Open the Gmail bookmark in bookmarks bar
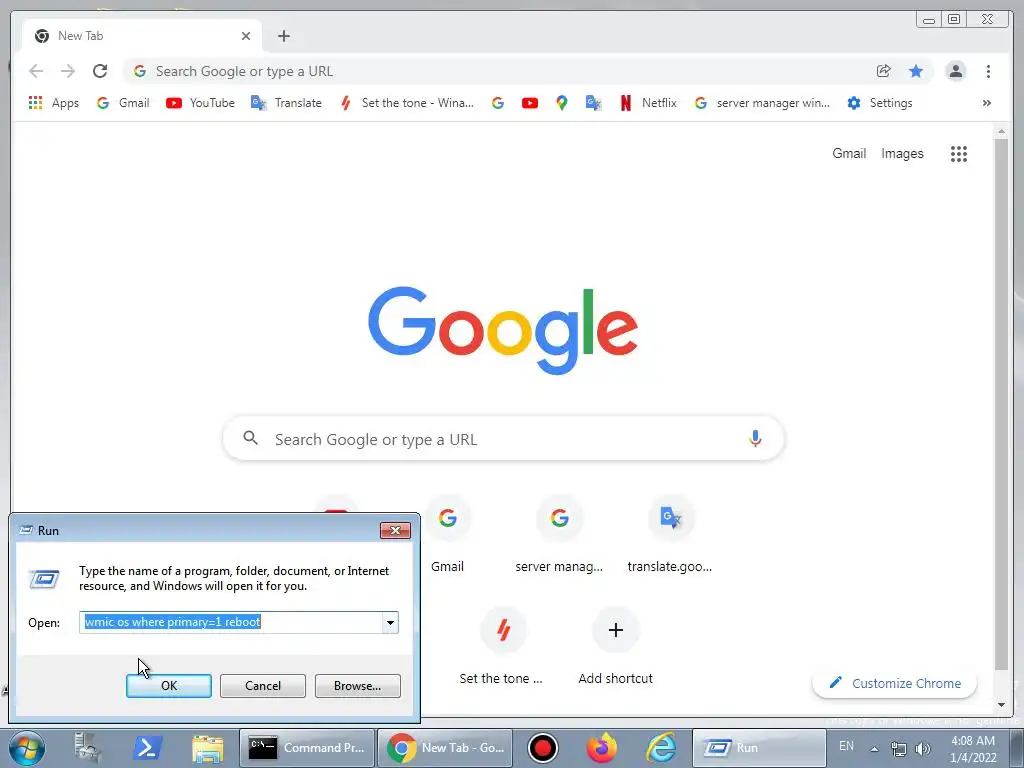 123,103
